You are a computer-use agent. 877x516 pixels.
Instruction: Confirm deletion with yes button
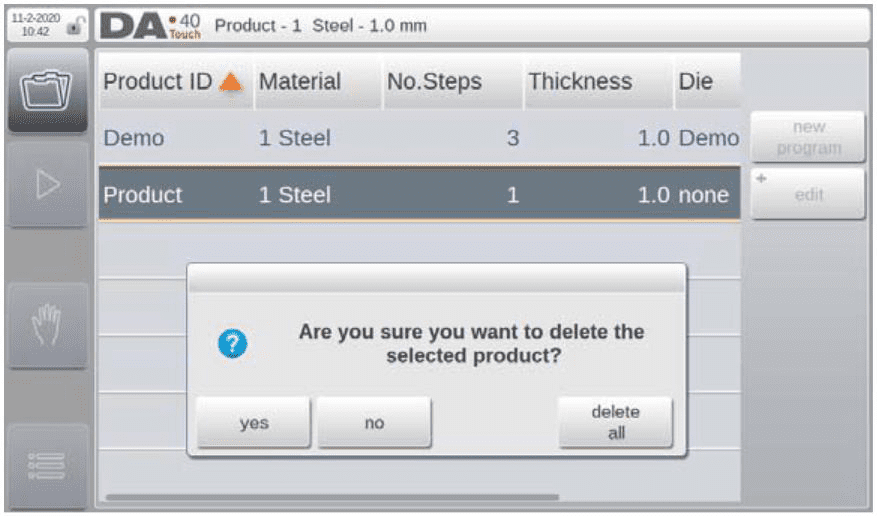click(x=253, y=423)
